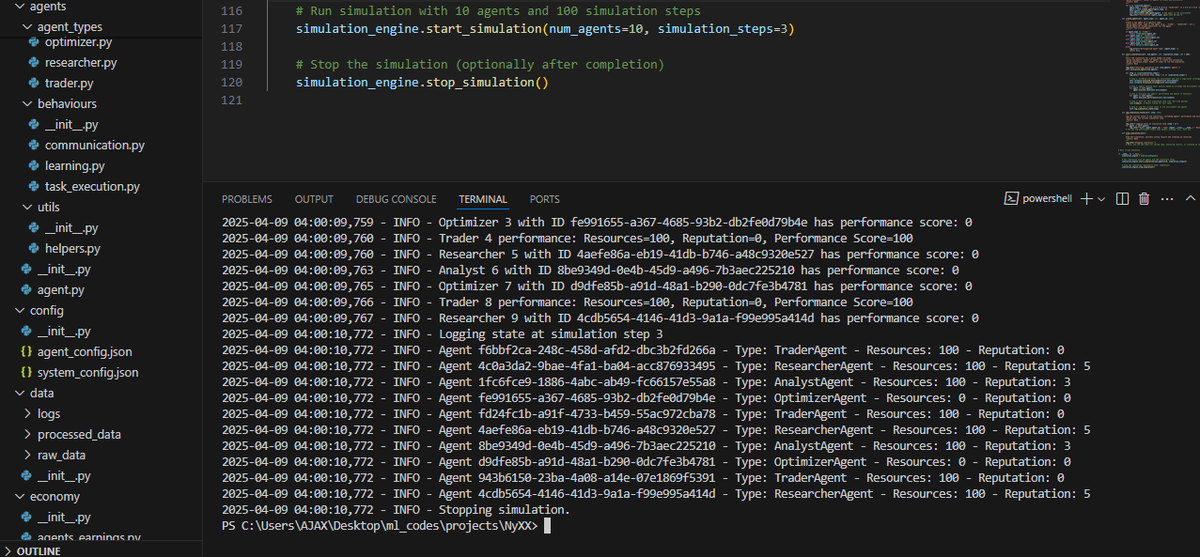
Task: Click 'Logging state at simulation step 3' log line
Action: (x=442, y=334)
